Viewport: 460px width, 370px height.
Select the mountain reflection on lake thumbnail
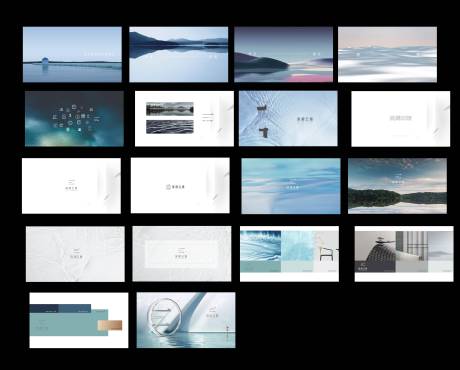(179, 54)
